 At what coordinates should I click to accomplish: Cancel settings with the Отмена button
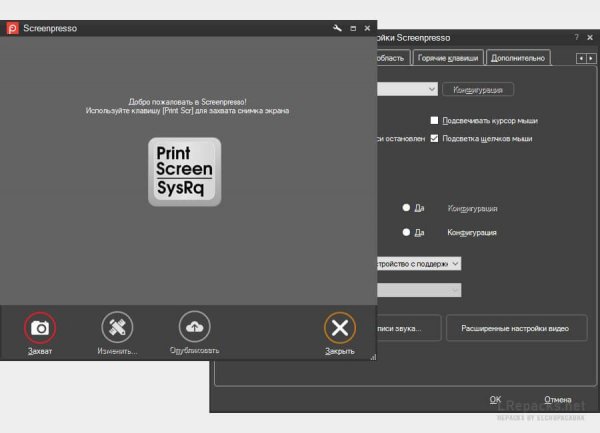pyautogui.click(x=558, y=399)
